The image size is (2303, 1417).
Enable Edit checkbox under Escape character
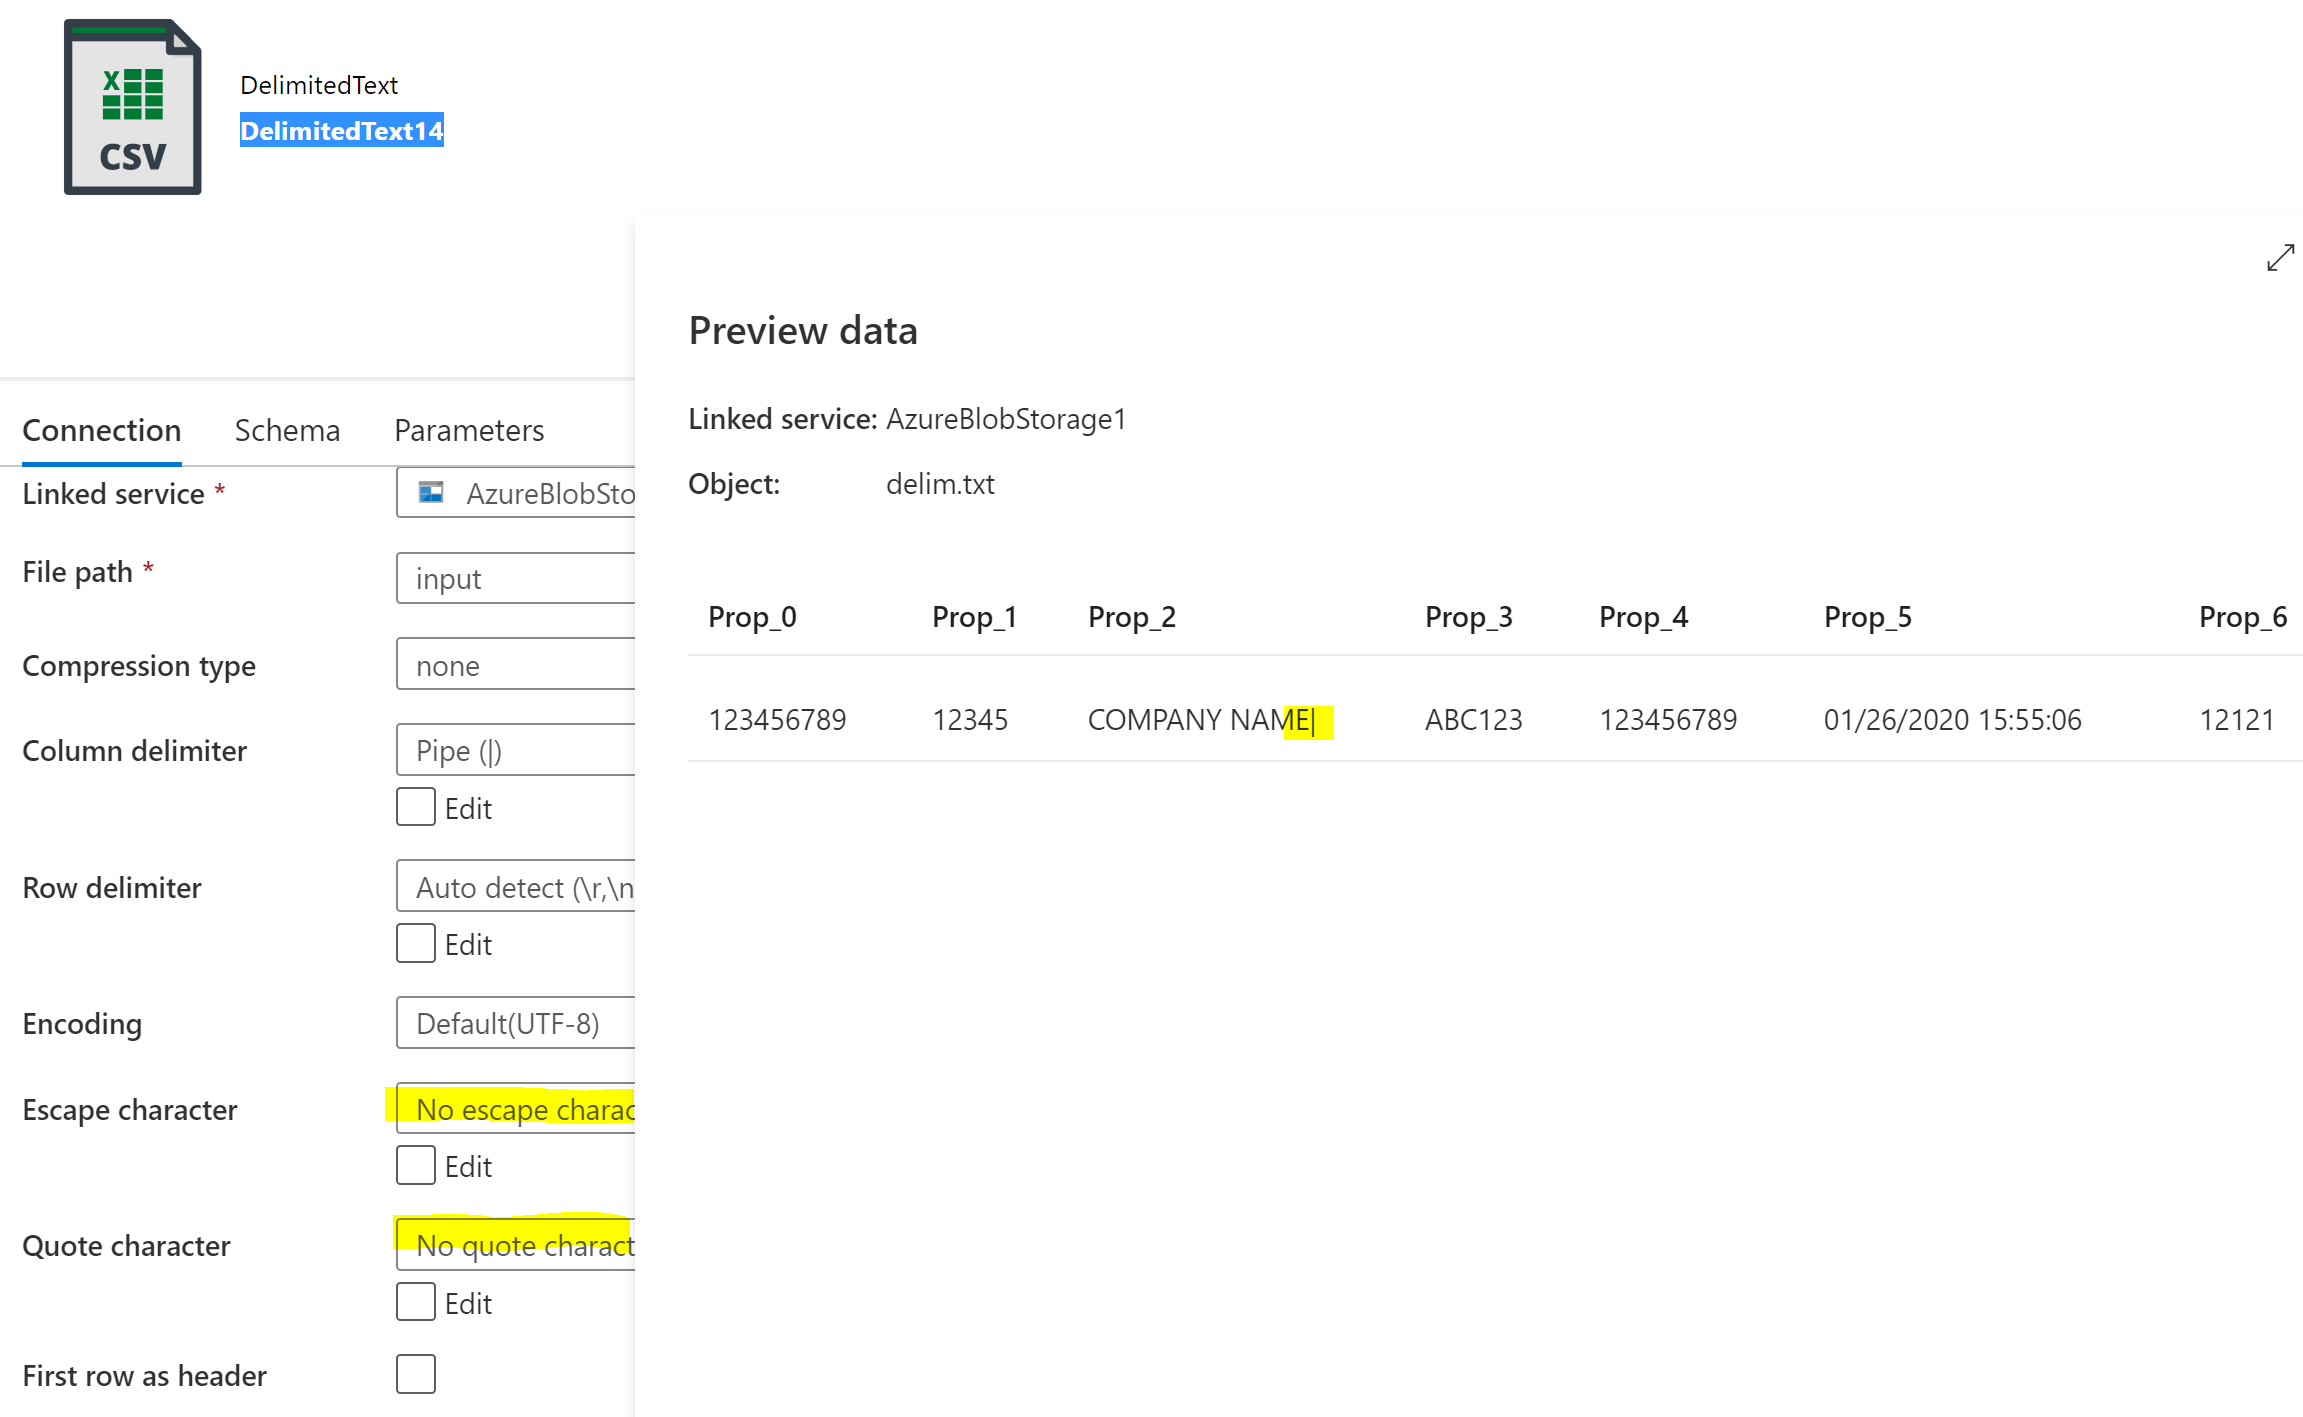coord(416,1165)
